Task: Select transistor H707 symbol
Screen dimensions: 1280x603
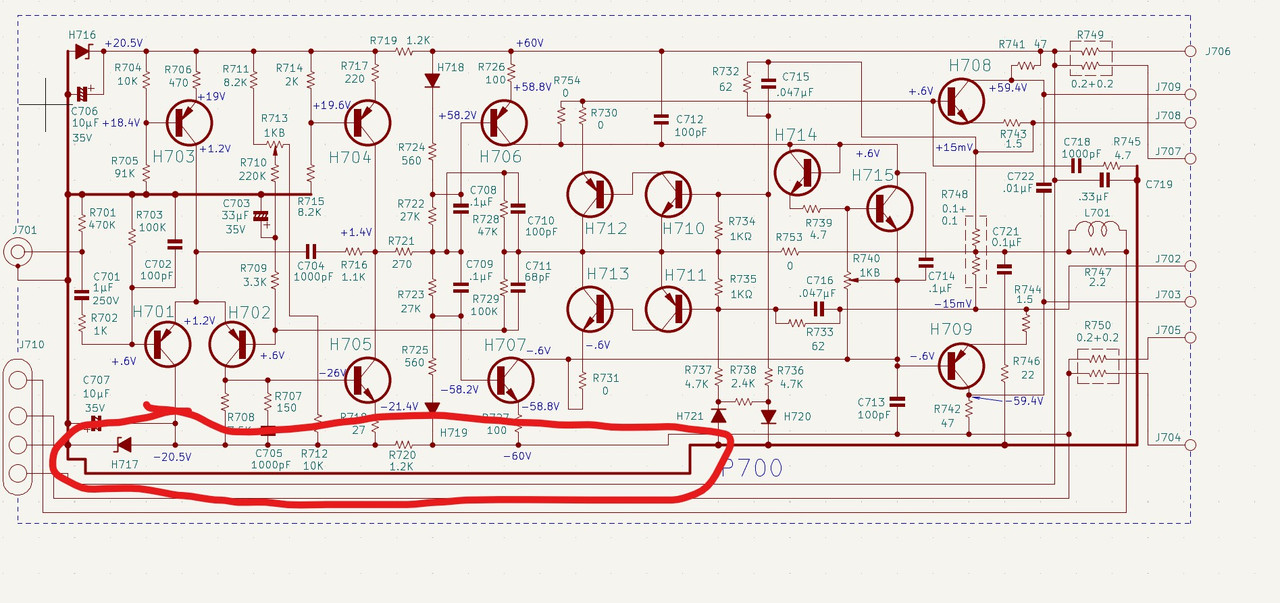Action: point(511,379)
